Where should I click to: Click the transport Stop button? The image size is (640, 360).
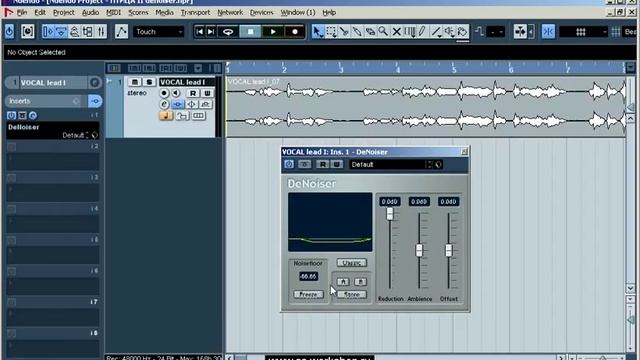pos(250,31)
